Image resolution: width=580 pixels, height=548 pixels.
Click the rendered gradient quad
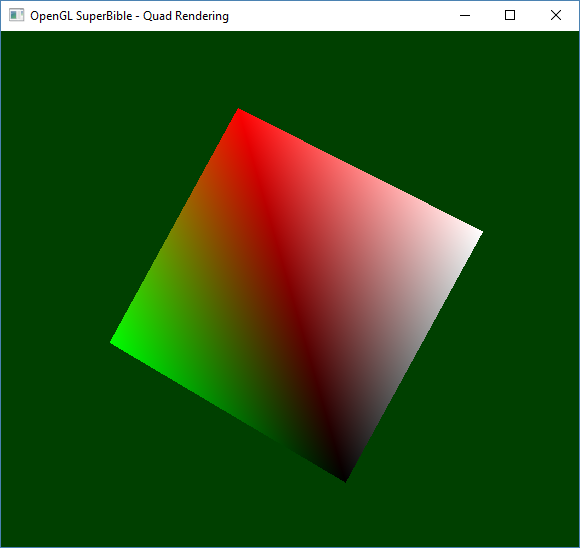296,295
